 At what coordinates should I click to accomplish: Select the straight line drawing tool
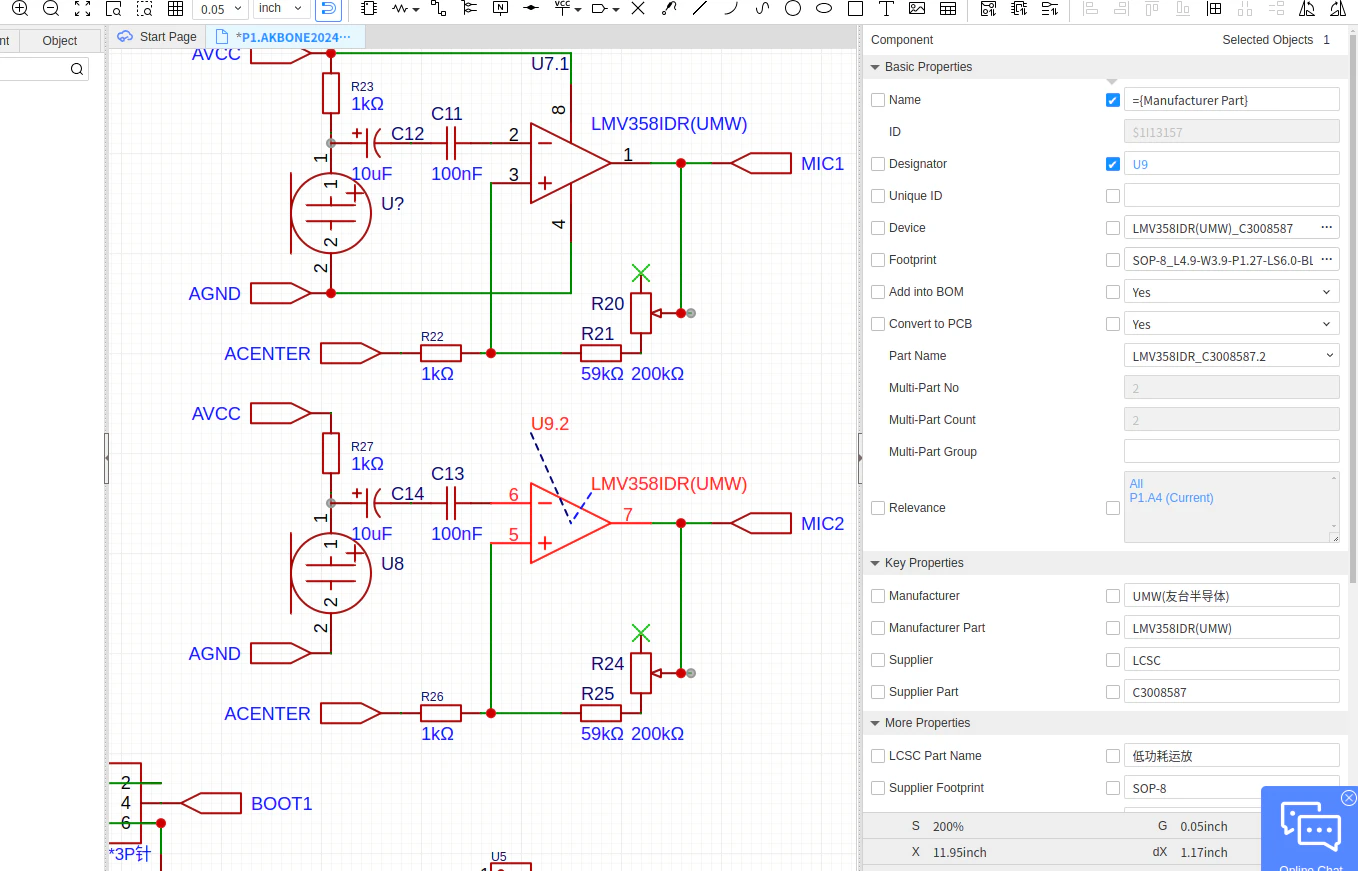click(700, 9)
